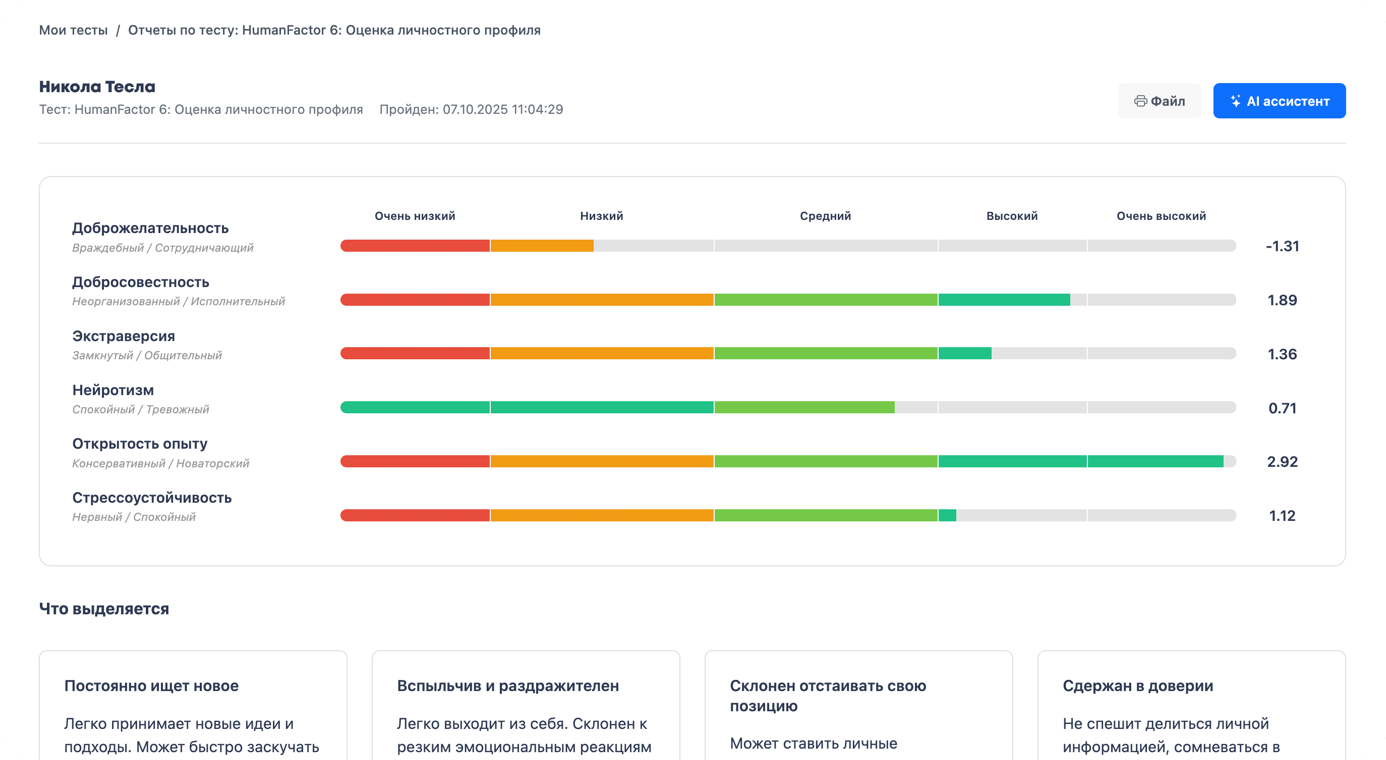This screenshot has width=1386, height=760.
Task: Go to Мои тесты breadcrumb
Action: coord(73,30)
